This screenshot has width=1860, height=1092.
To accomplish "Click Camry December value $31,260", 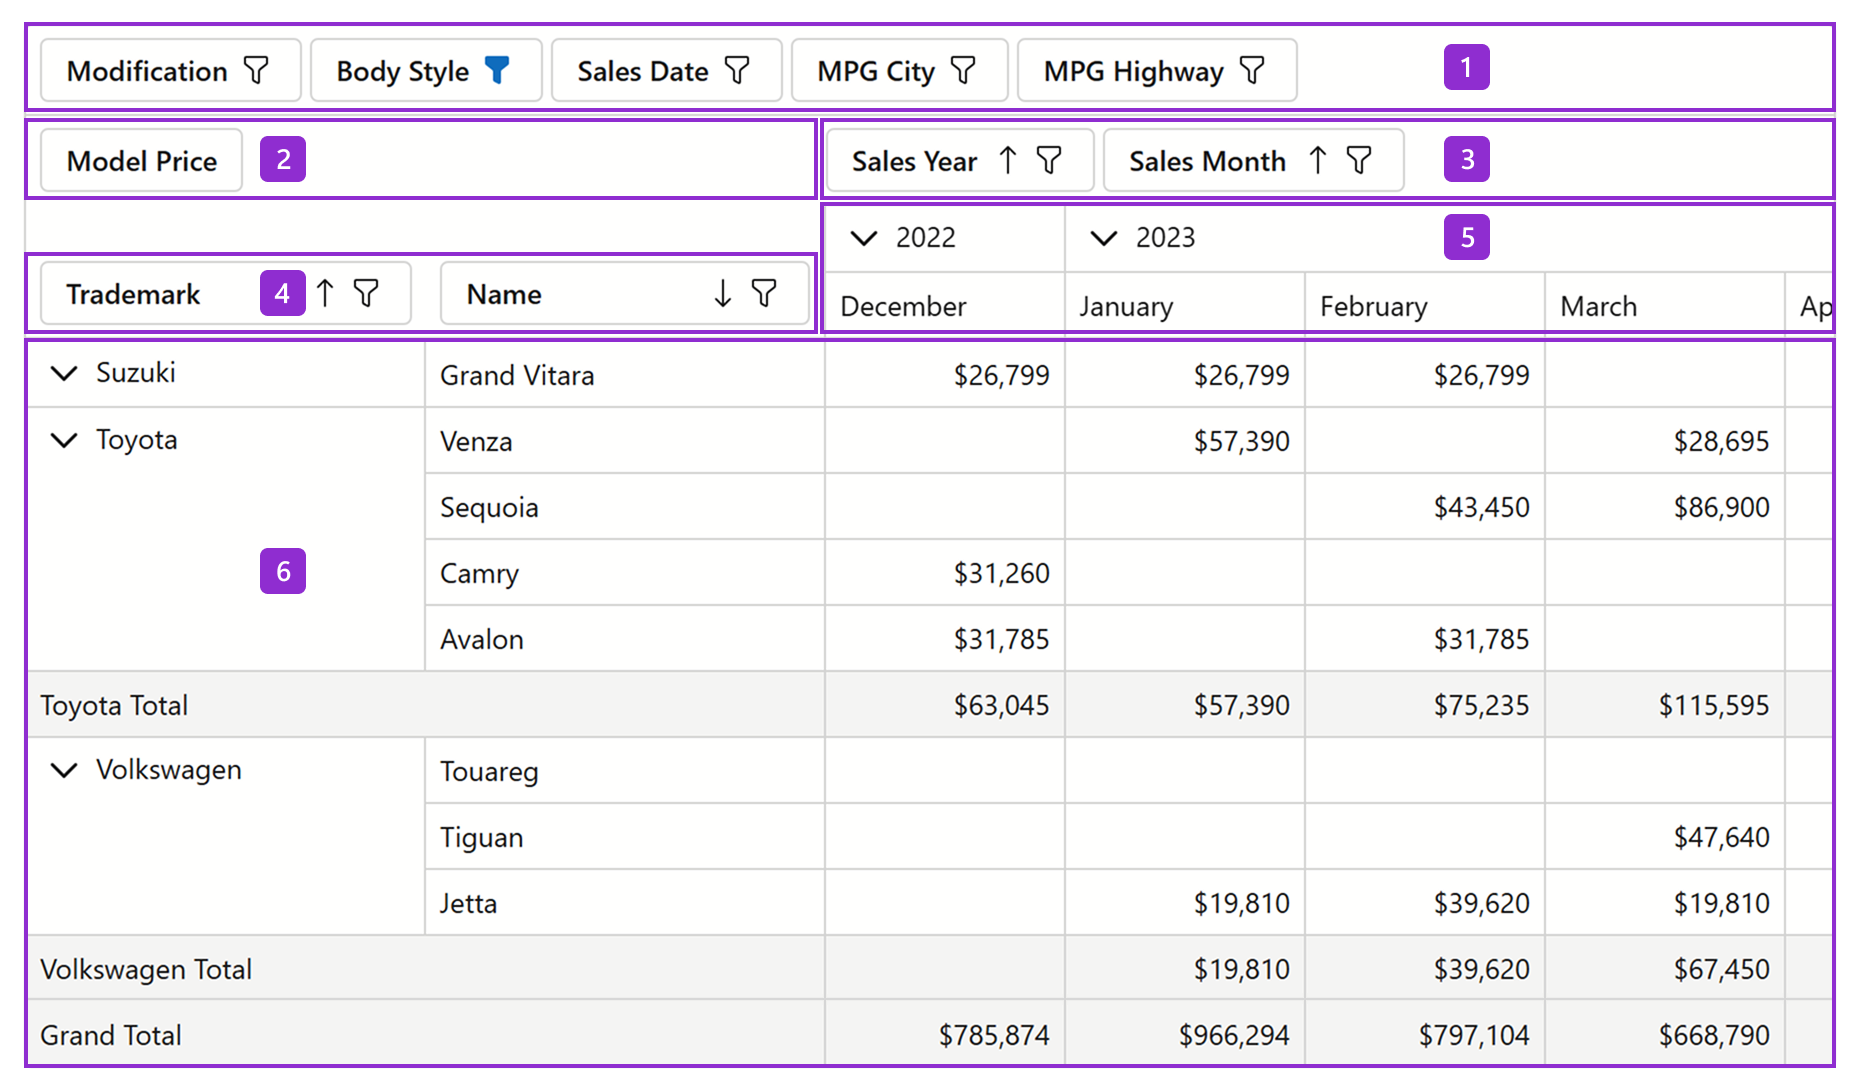I will 1001,573.
